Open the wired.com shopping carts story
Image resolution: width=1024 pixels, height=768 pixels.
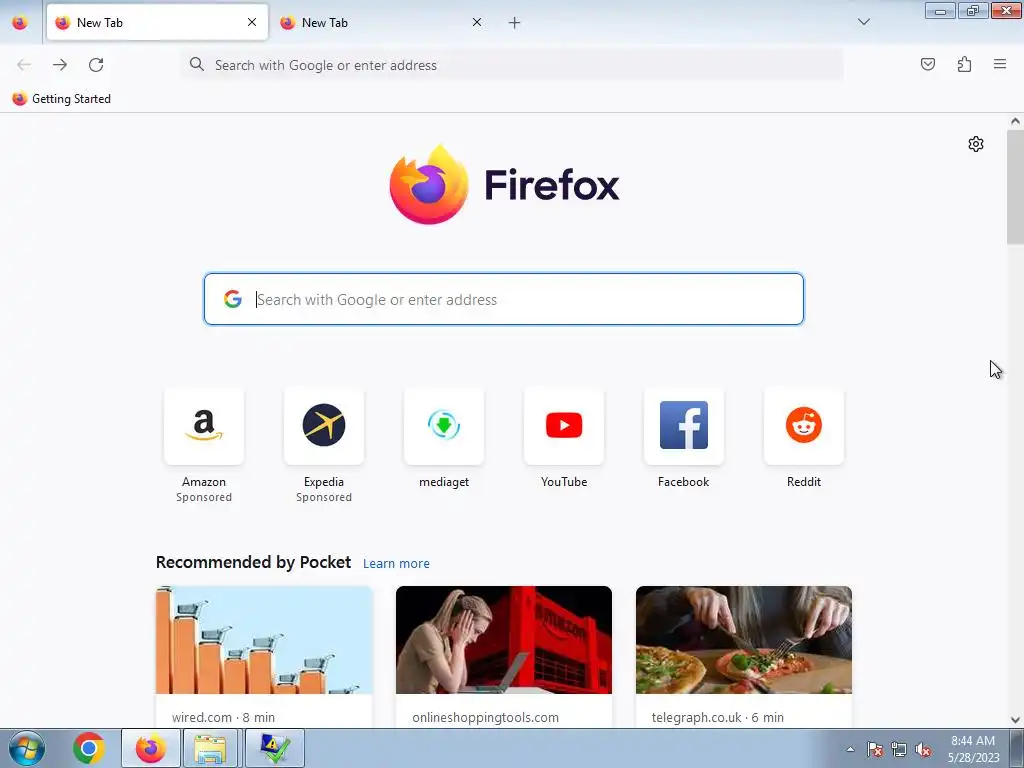[x=264, y=656]
